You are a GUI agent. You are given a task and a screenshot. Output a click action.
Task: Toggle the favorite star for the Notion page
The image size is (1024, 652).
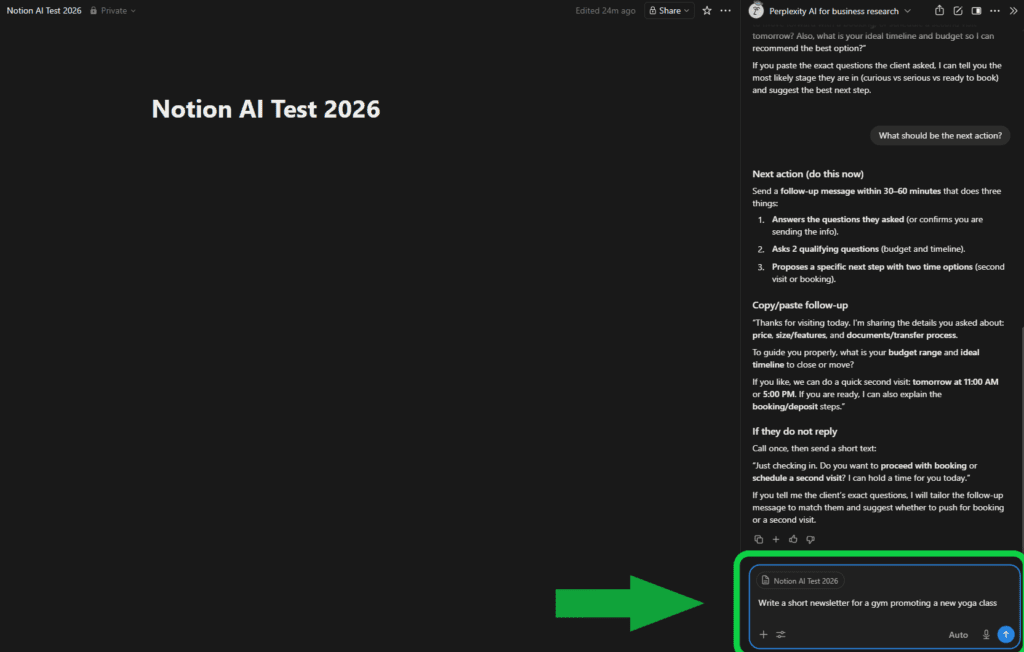707,10
